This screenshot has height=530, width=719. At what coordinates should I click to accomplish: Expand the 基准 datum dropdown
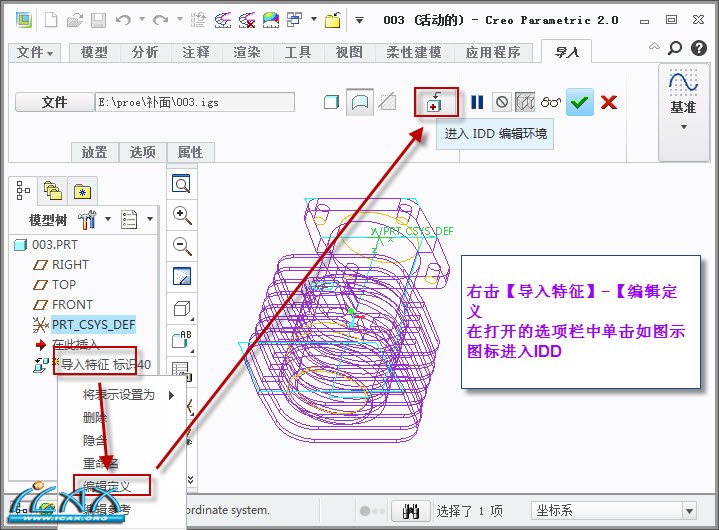[684, 127]
